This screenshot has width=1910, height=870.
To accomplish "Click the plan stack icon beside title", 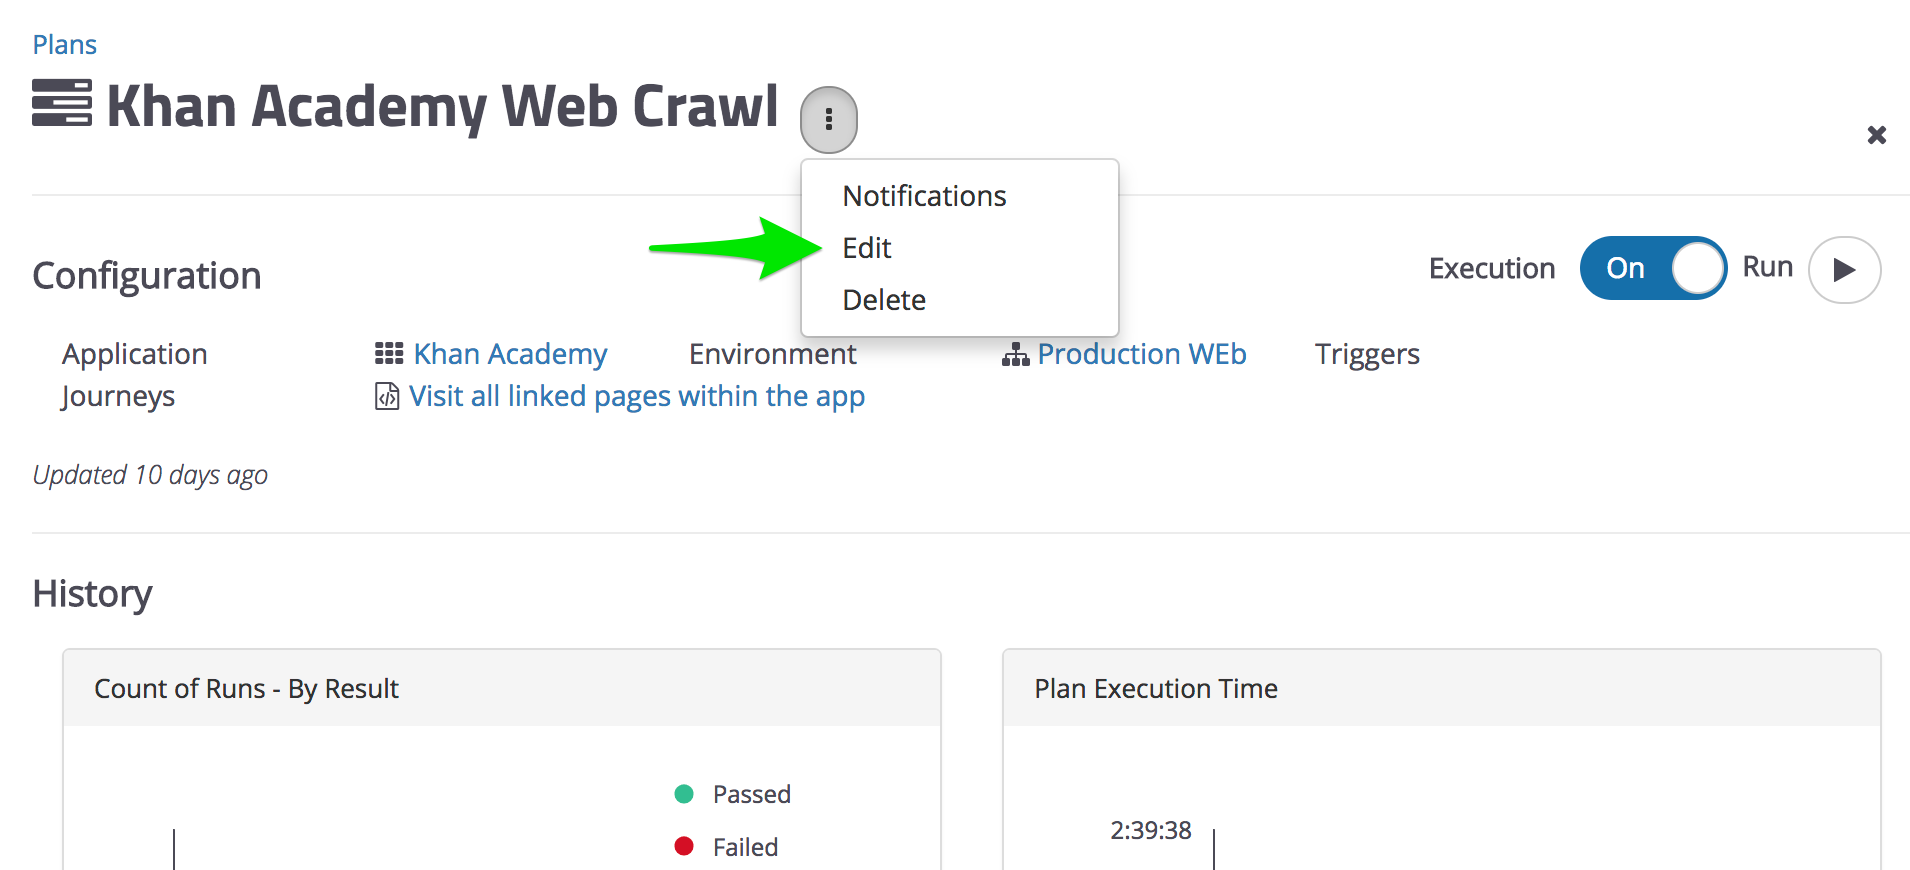I will click(x=62, y=103).
